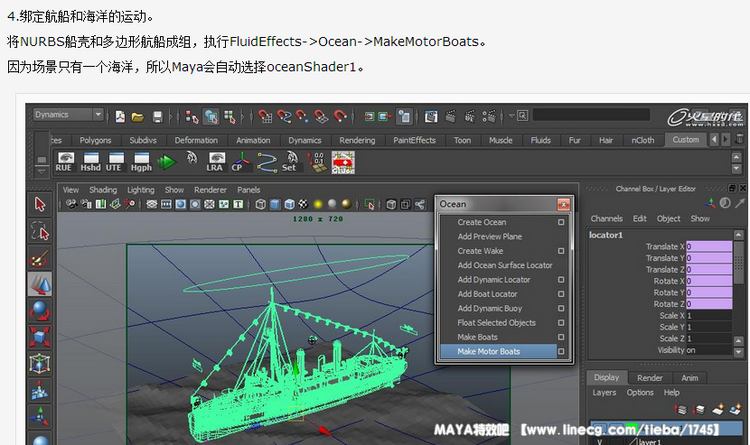Open the Channels menu in Channel Box
Image resolution: width=750 pixels, height=445 pixels.
click(607, 219)
